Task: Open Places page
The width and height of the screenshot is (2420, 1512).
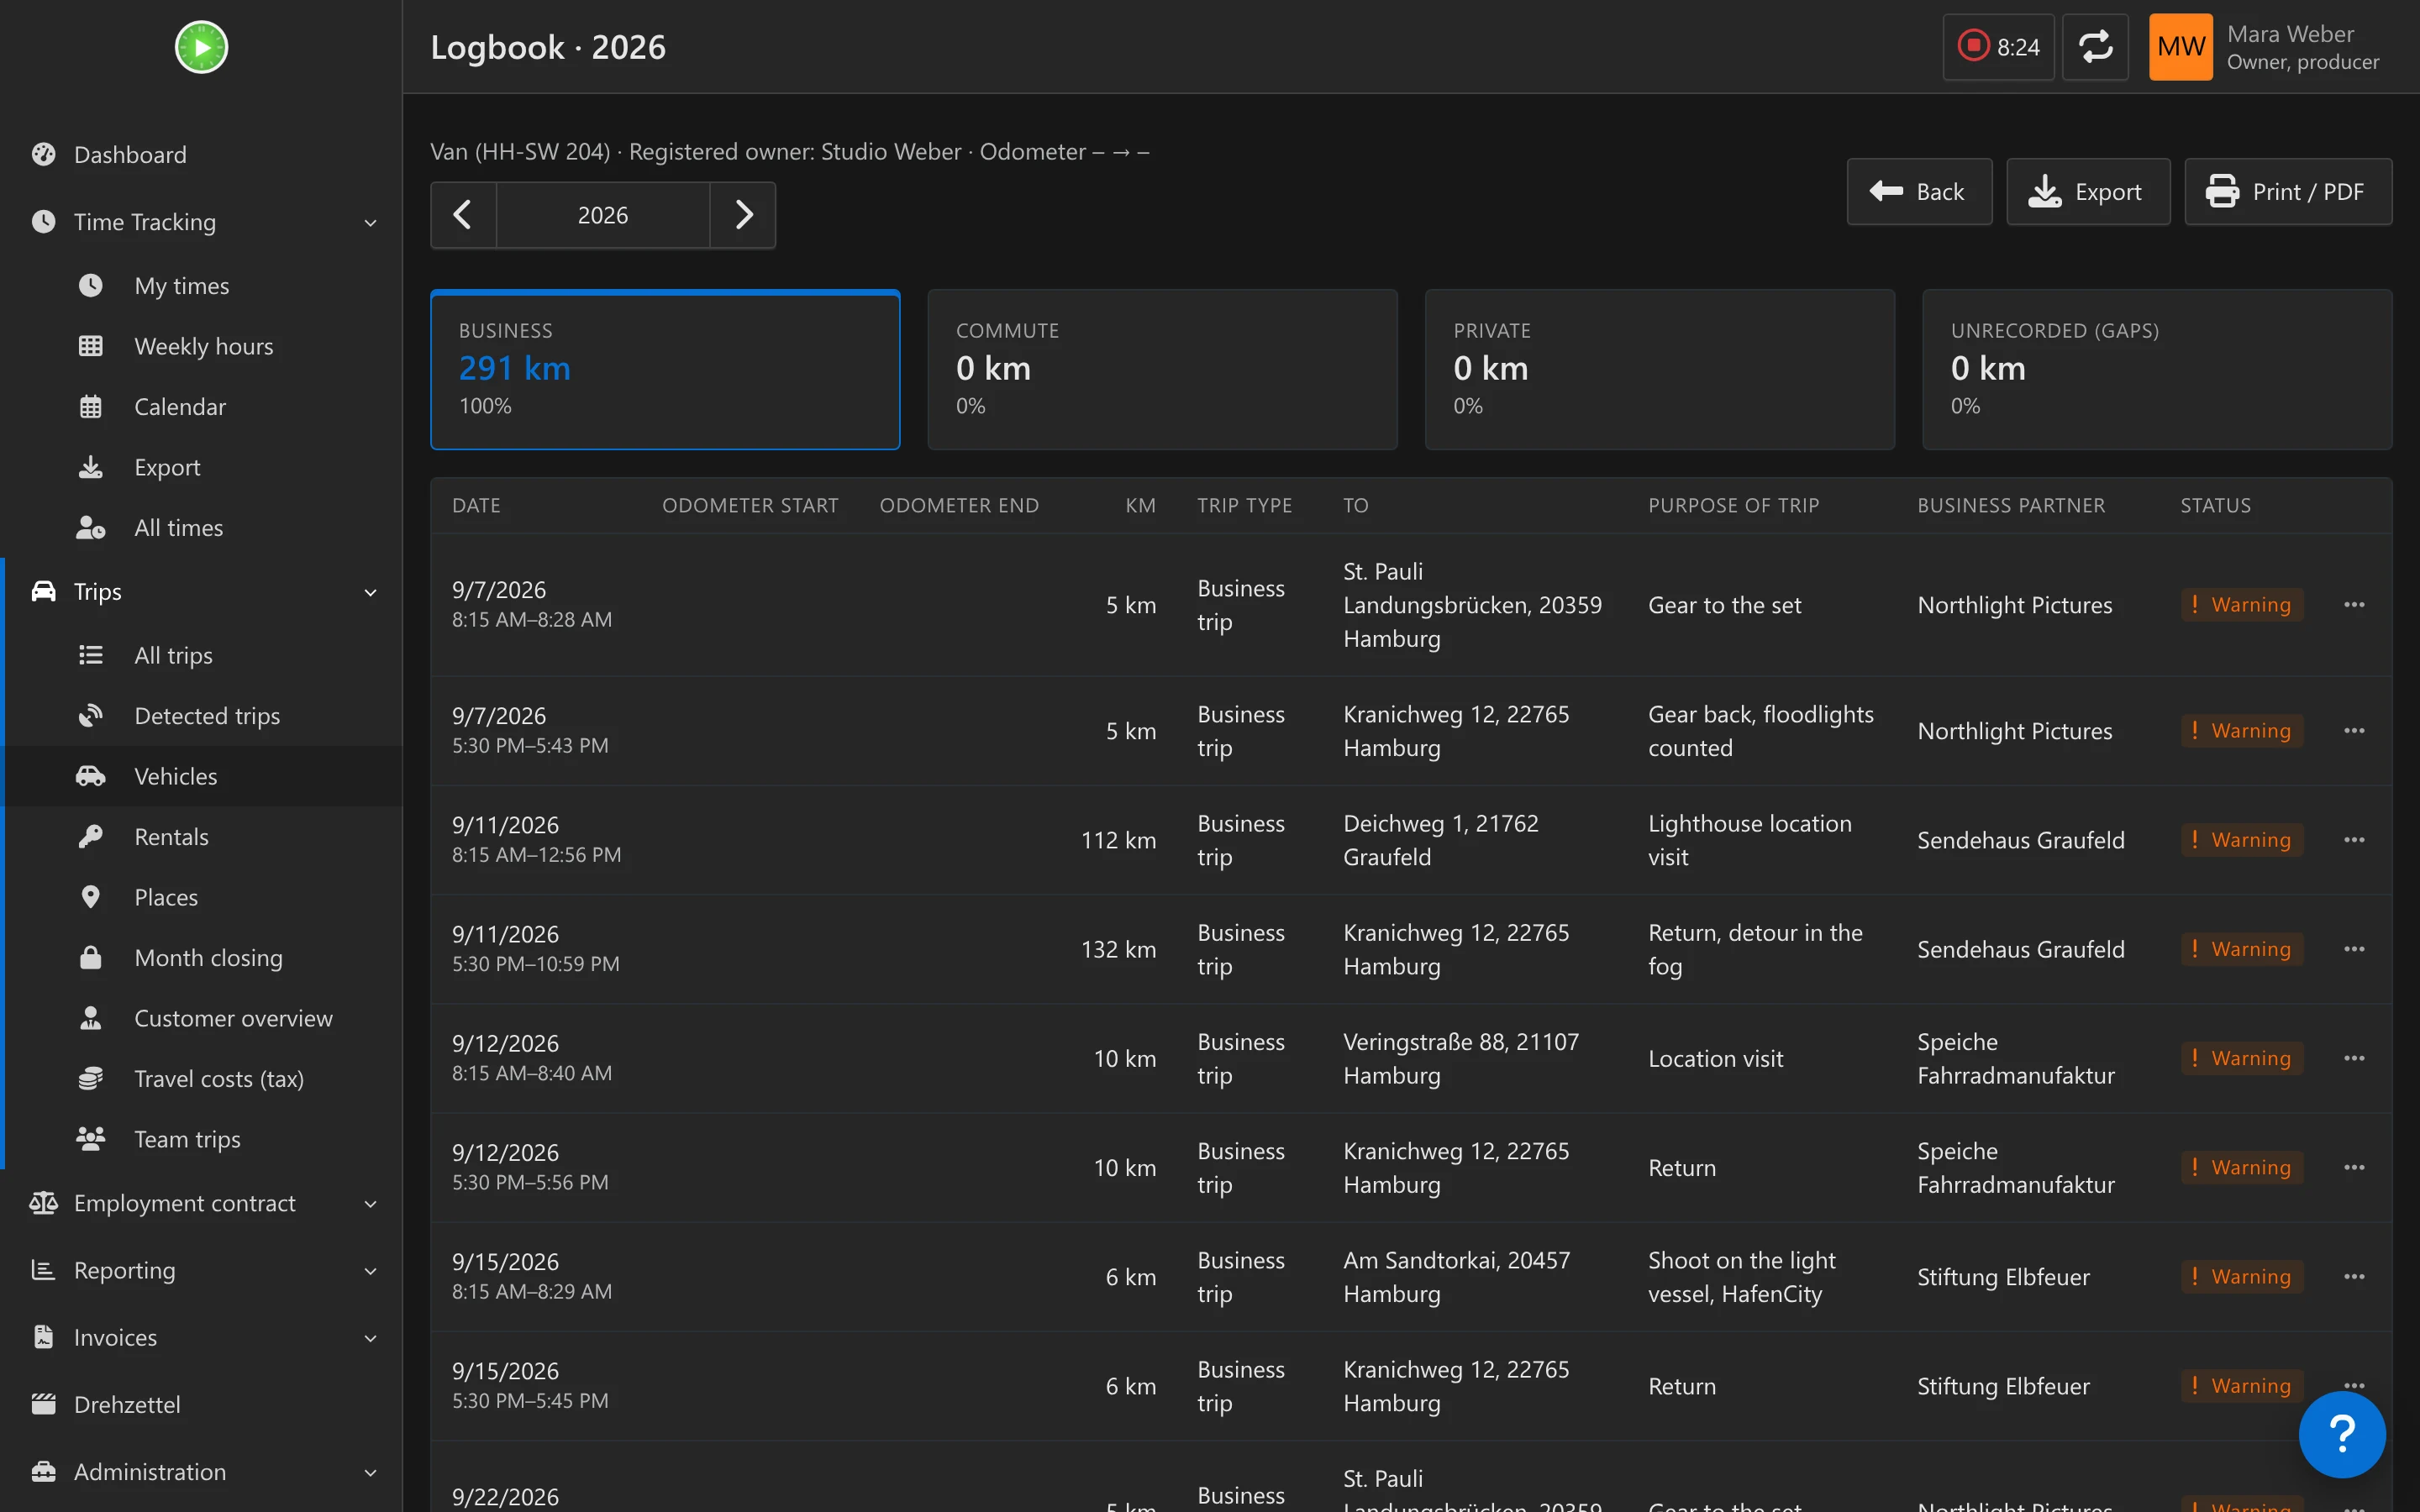Action: coord(201,897)
